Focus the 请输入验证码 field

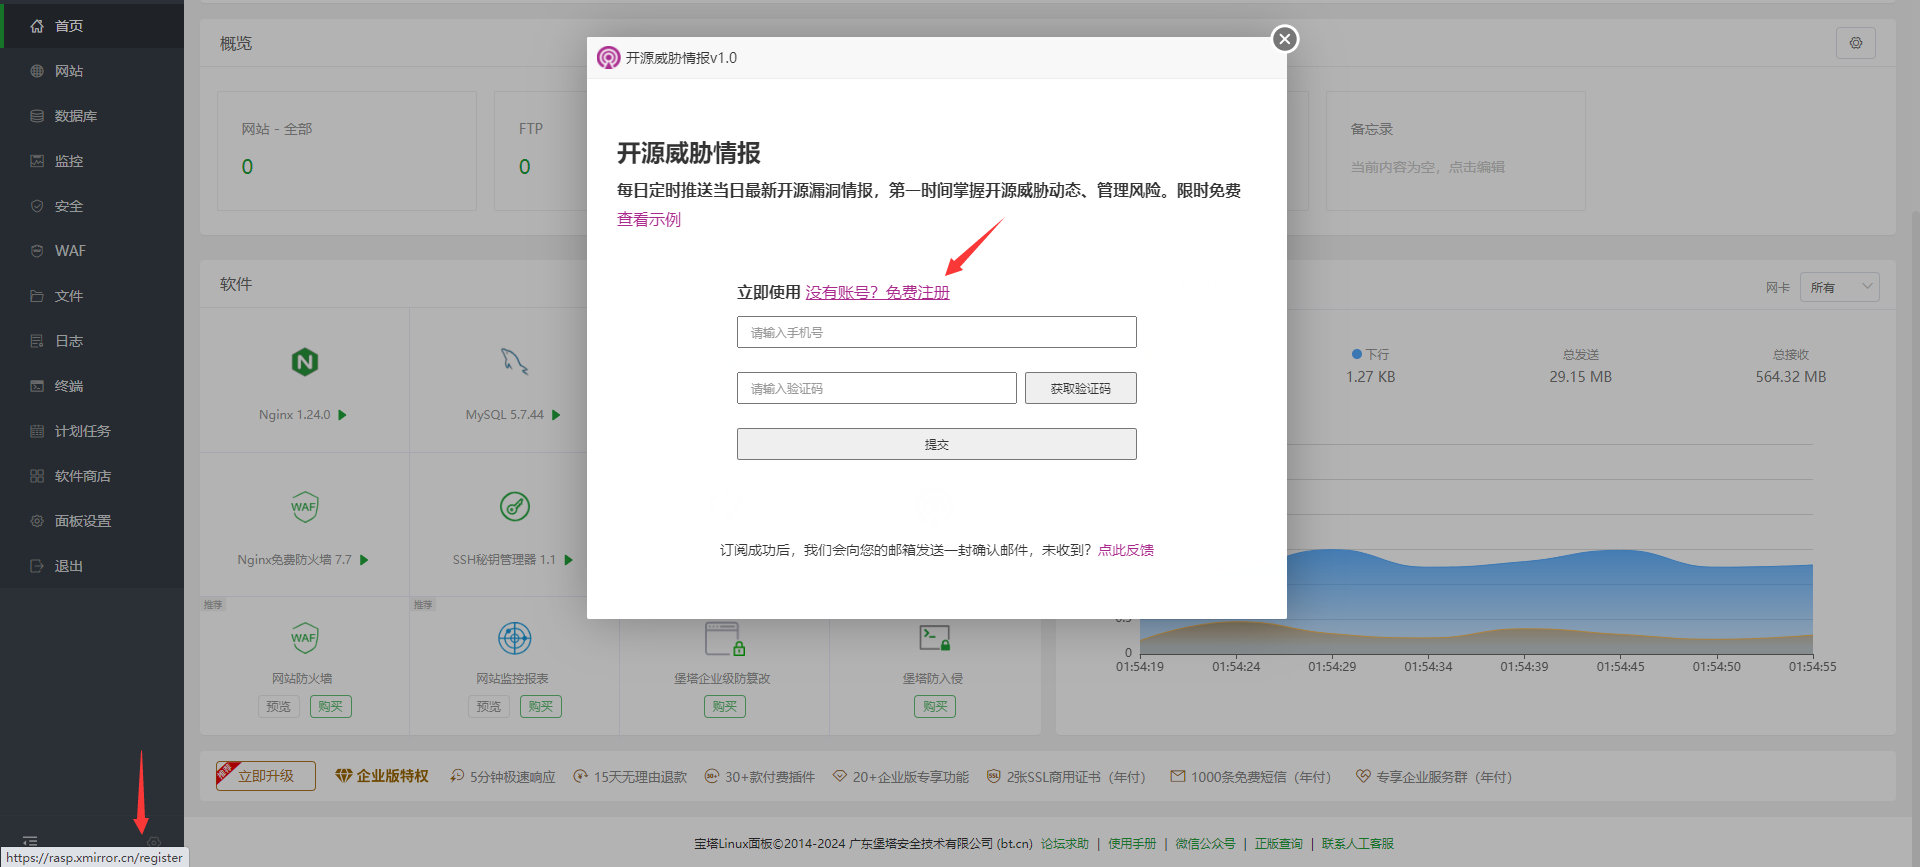click(x=877, y=388)
